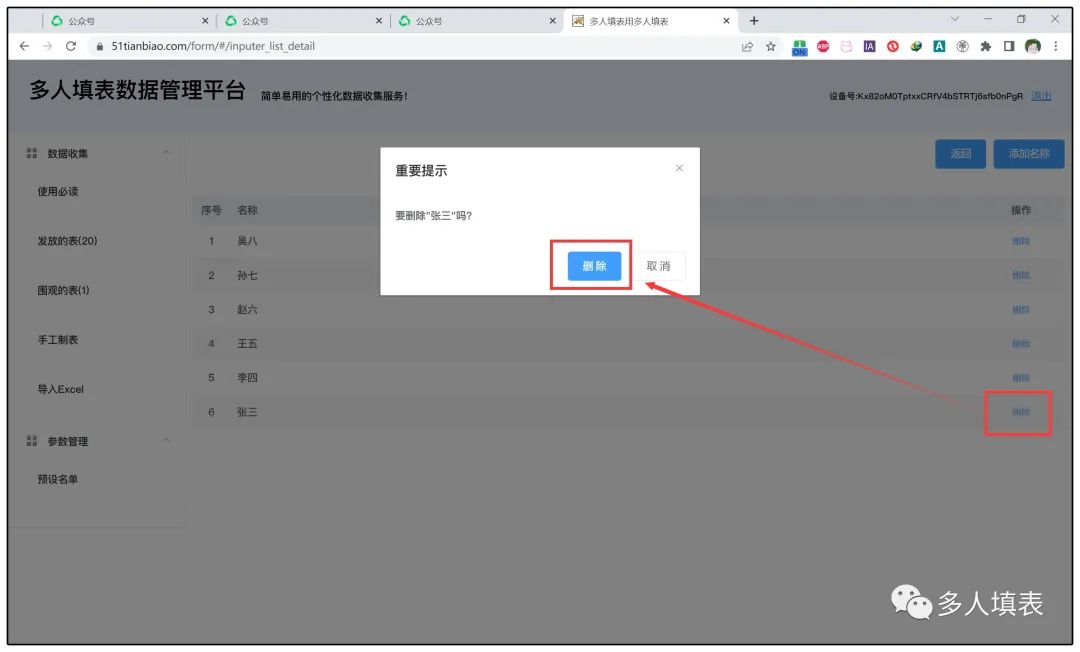This screenshot has height=652, width=1080.
Task: Click the name cell 张三
Action: (x=247, y=412)
